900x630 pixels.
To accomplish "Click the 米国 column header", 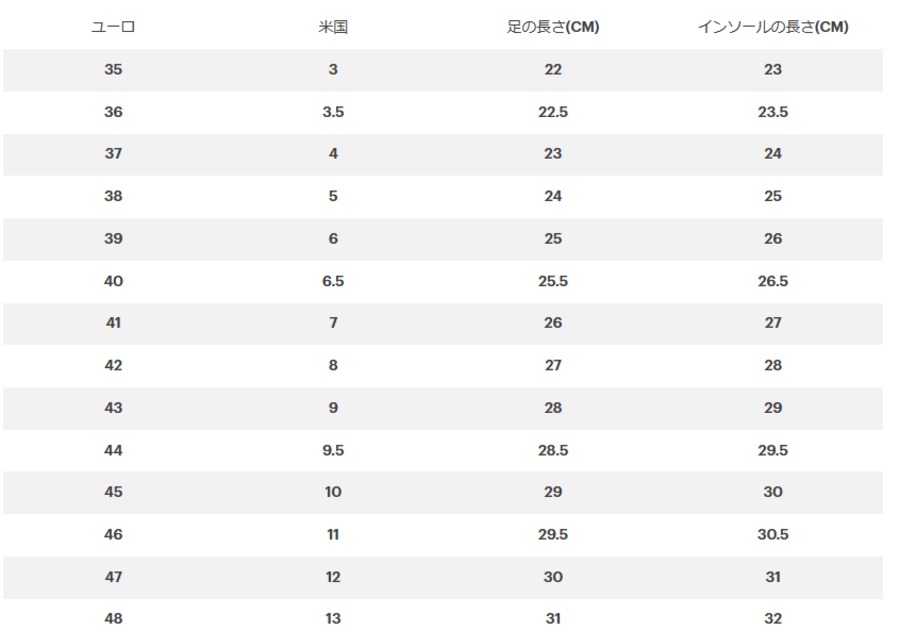I will coord(333,26).
